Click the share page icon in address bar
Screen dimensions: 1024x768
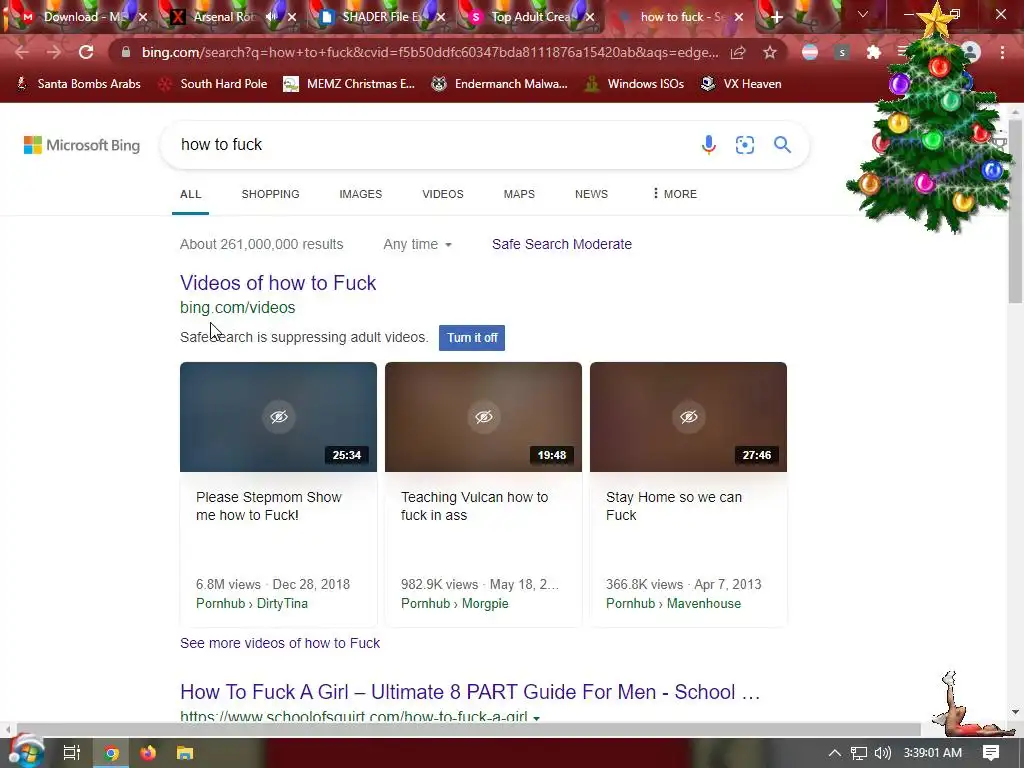point(738,52)
